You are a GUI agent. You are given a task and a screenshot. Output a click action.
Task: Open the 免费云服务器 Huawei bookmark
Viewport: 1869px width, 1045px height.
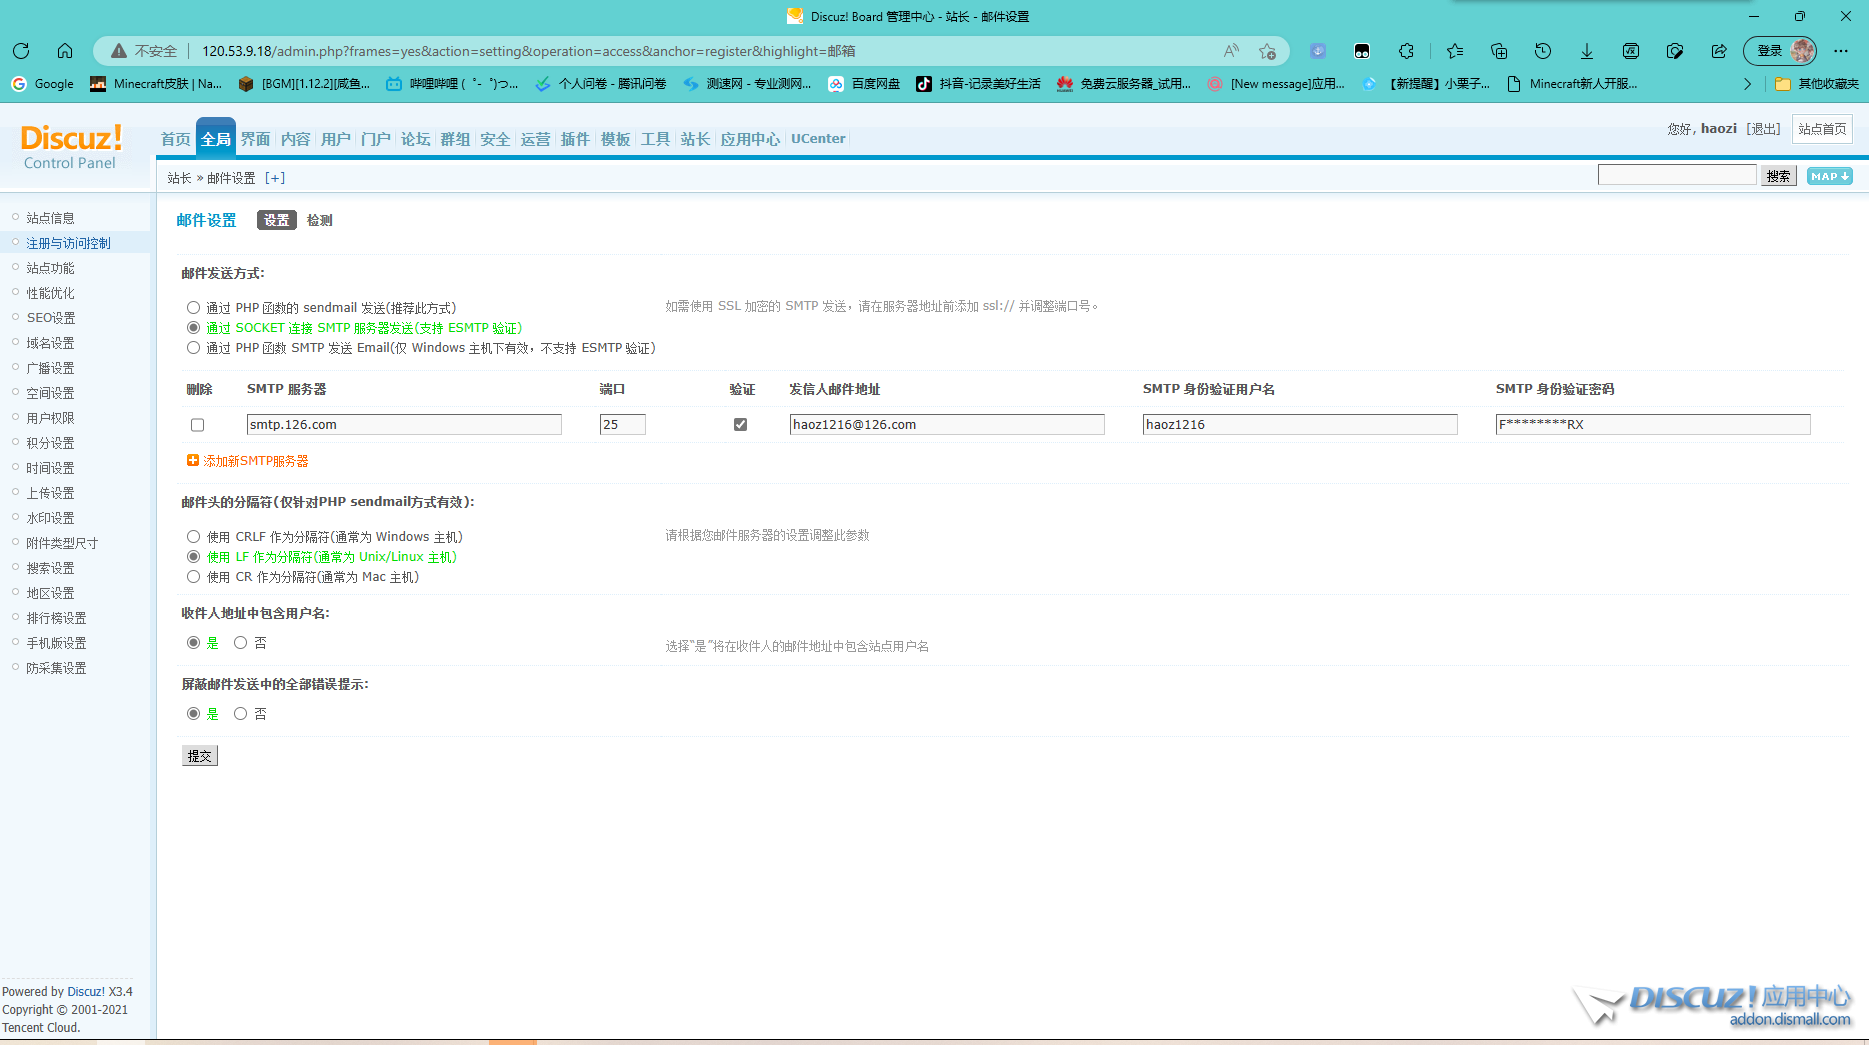click(1124, 84)
